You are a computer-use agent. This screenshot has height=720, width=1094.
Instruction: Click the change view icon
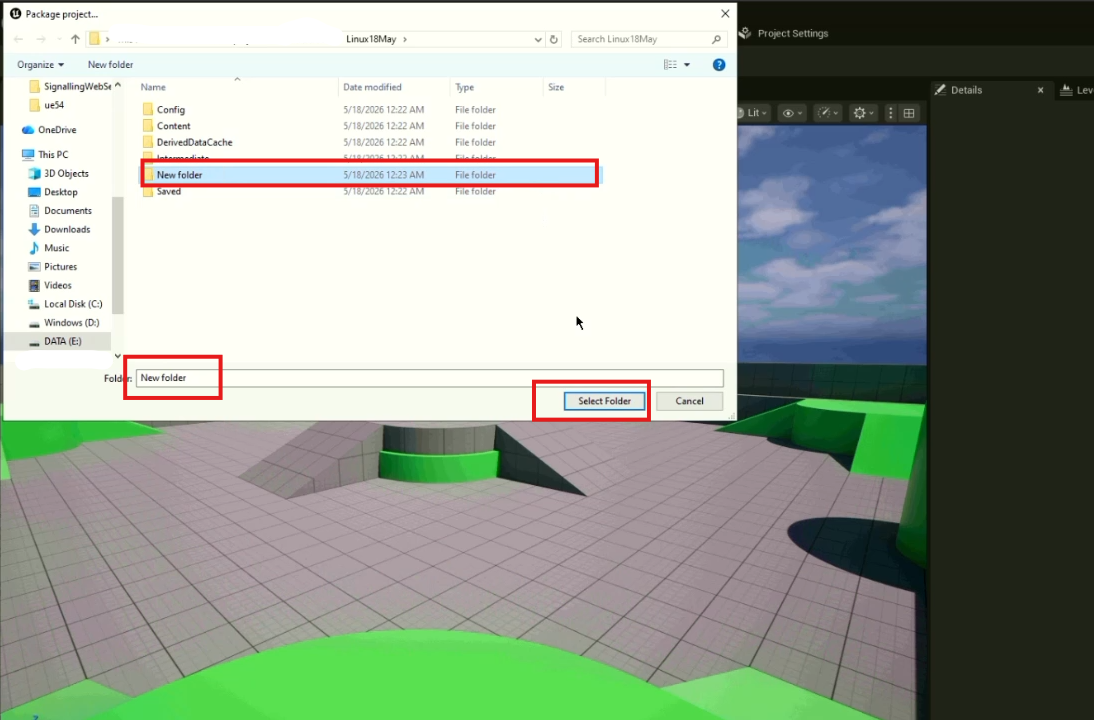[x=670, y=64]
